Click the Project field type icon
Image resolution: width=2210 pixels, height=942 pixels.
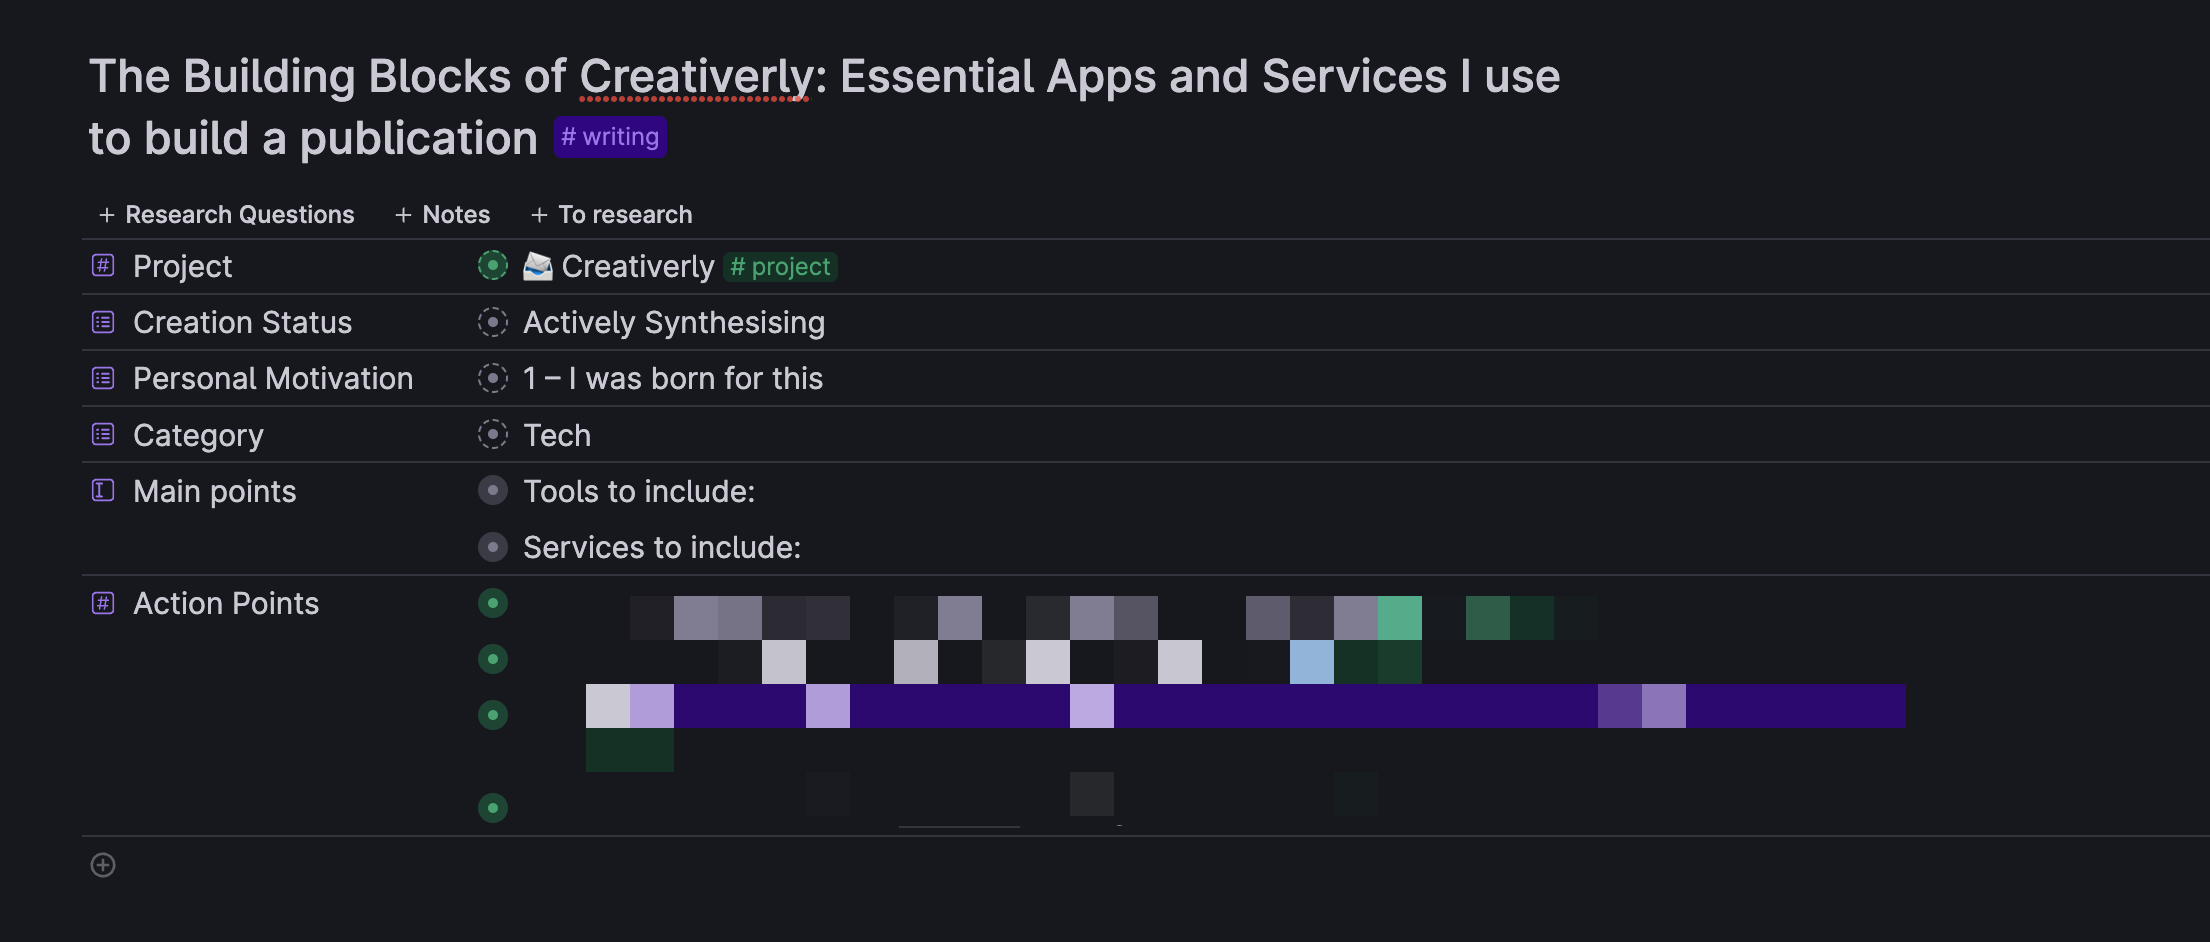click(103, 265)
